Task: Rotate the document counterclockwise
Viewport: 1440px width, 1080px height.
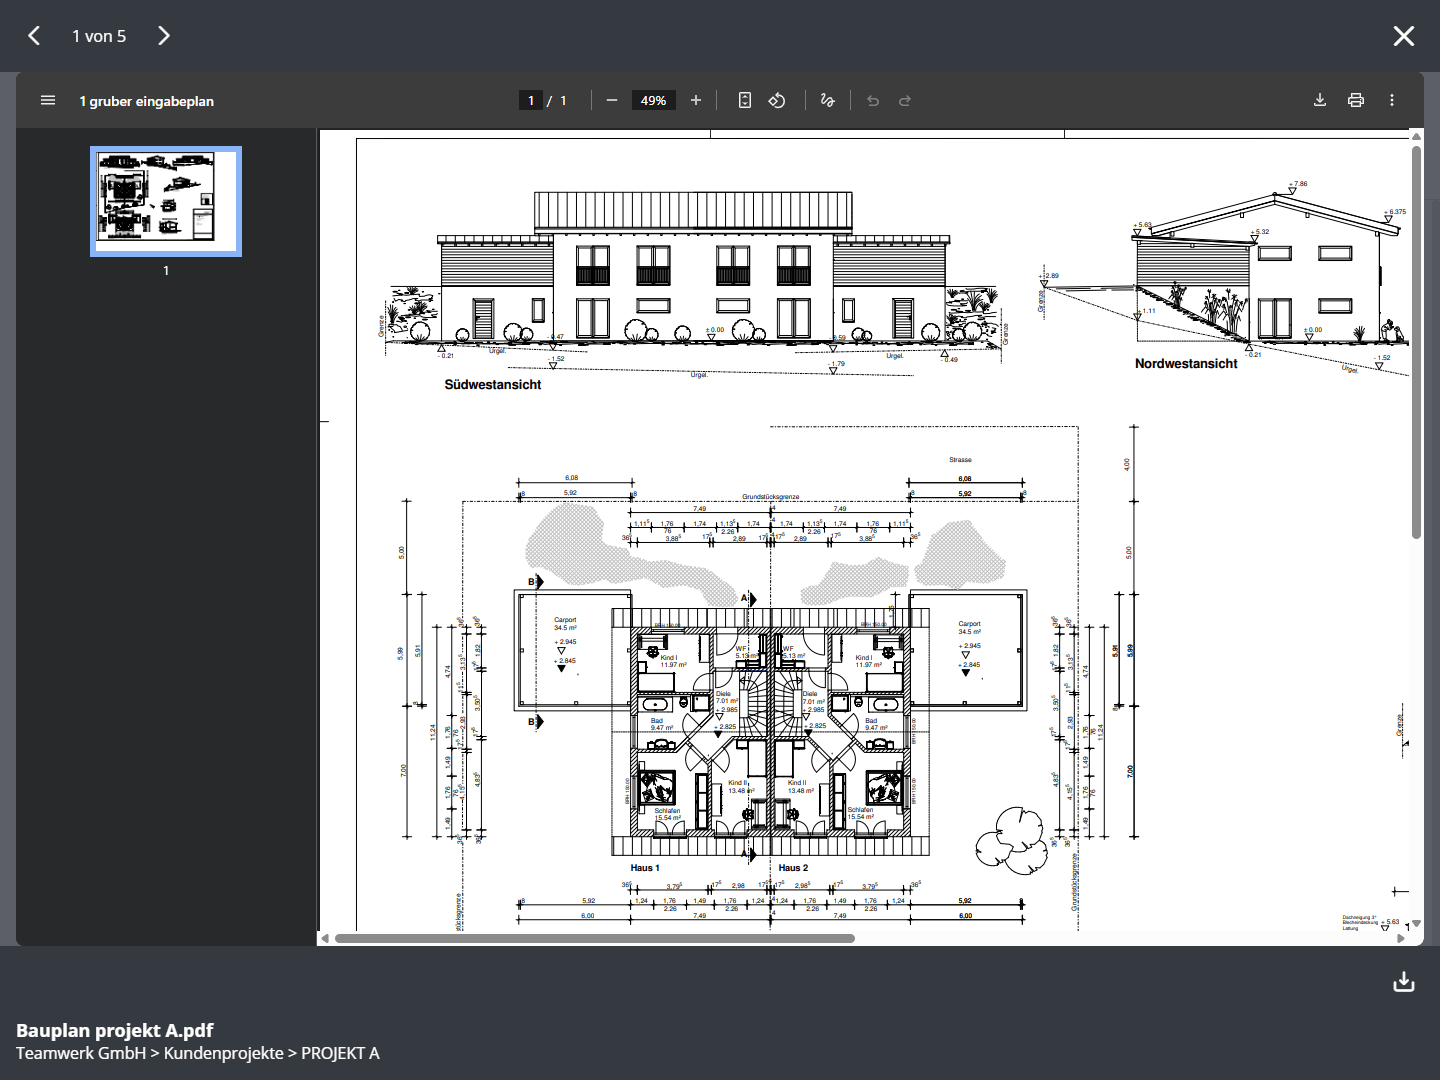Action: [777, 100]
